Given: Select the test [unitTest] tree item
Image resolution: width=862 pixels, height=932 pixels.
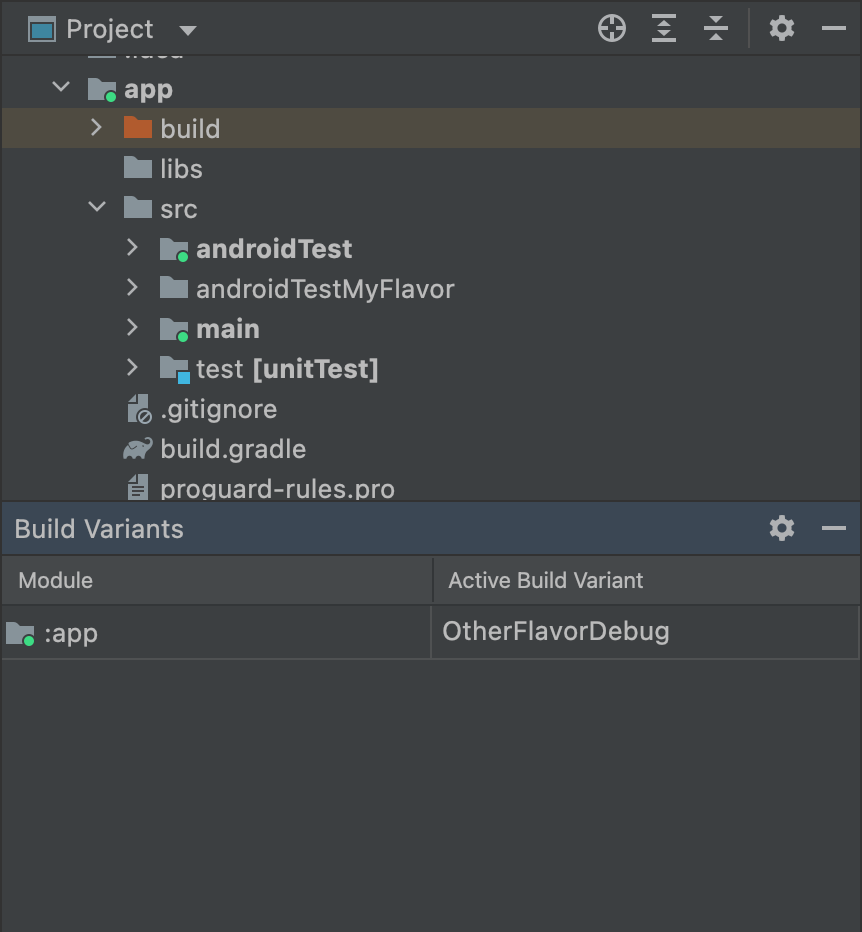Looking at the screenshot, I should click(270, 369).
